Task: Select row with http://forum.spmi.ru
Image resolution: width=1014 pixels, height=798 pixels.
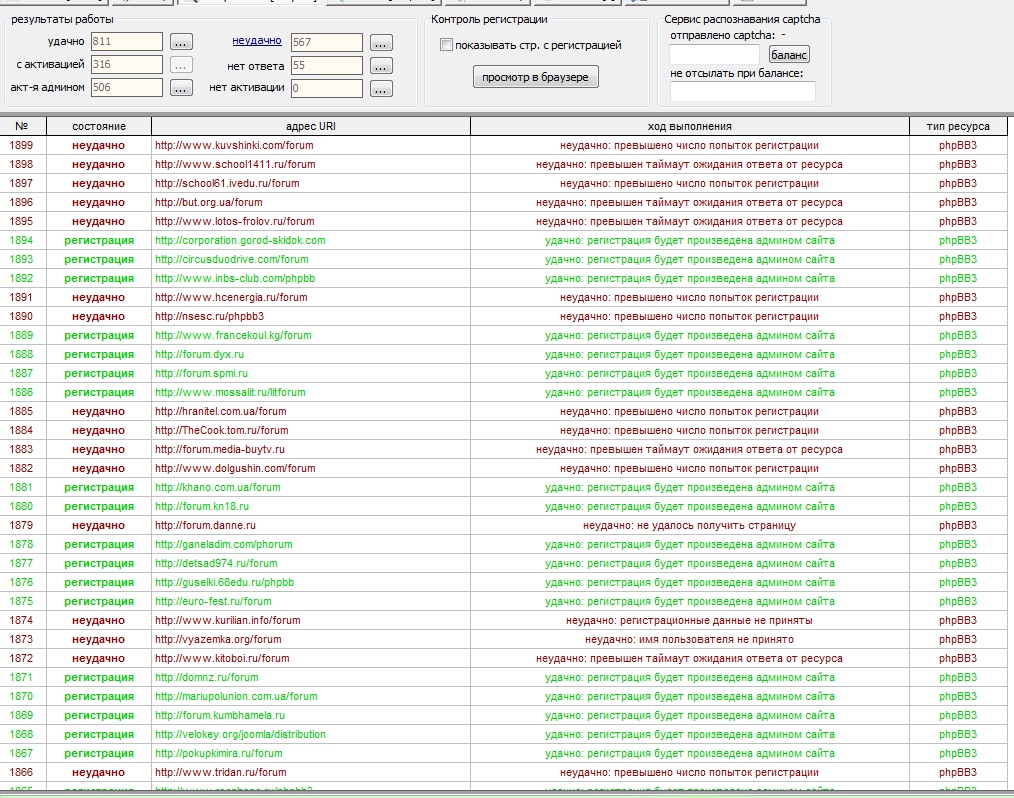Action: (x=504, y=373)
